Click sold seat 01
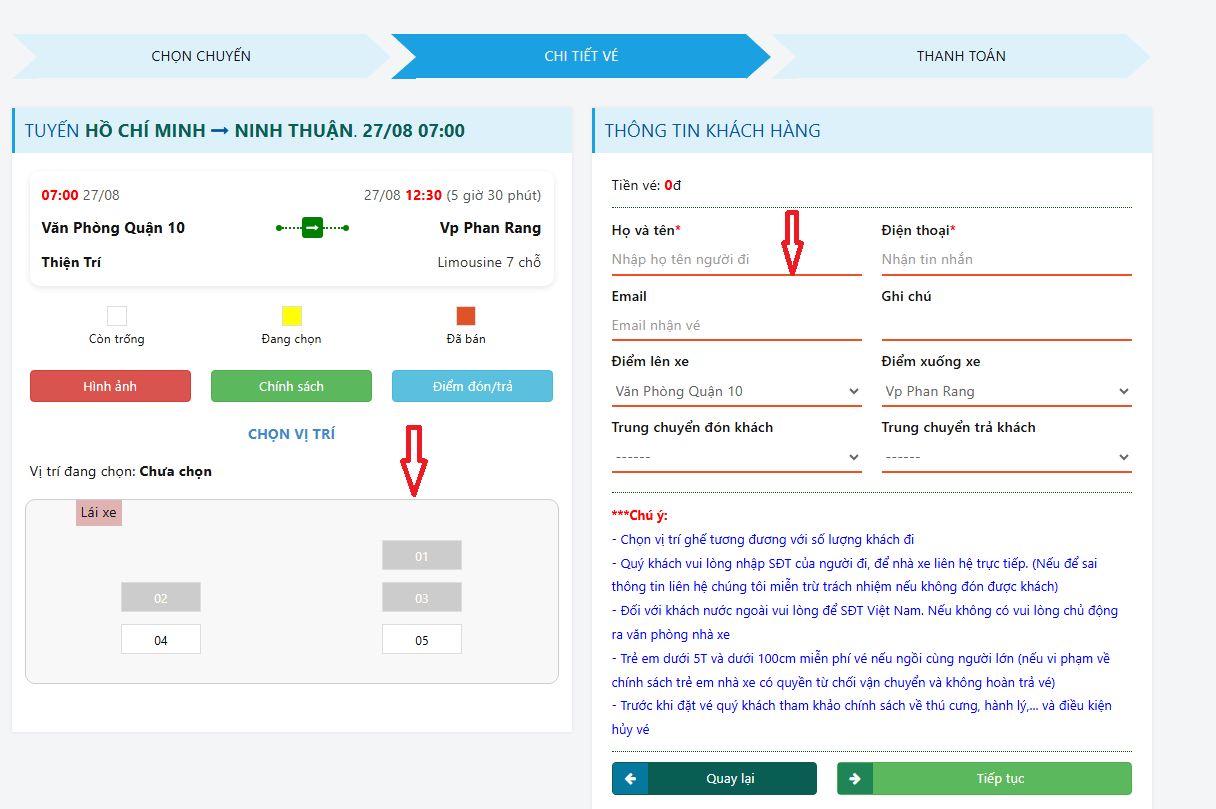Viewport: 1216px width, 809px height. tap(422, 556)
